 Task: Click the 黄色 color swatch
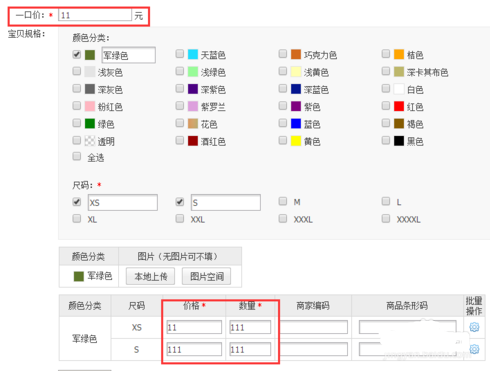tap(296, 141)
